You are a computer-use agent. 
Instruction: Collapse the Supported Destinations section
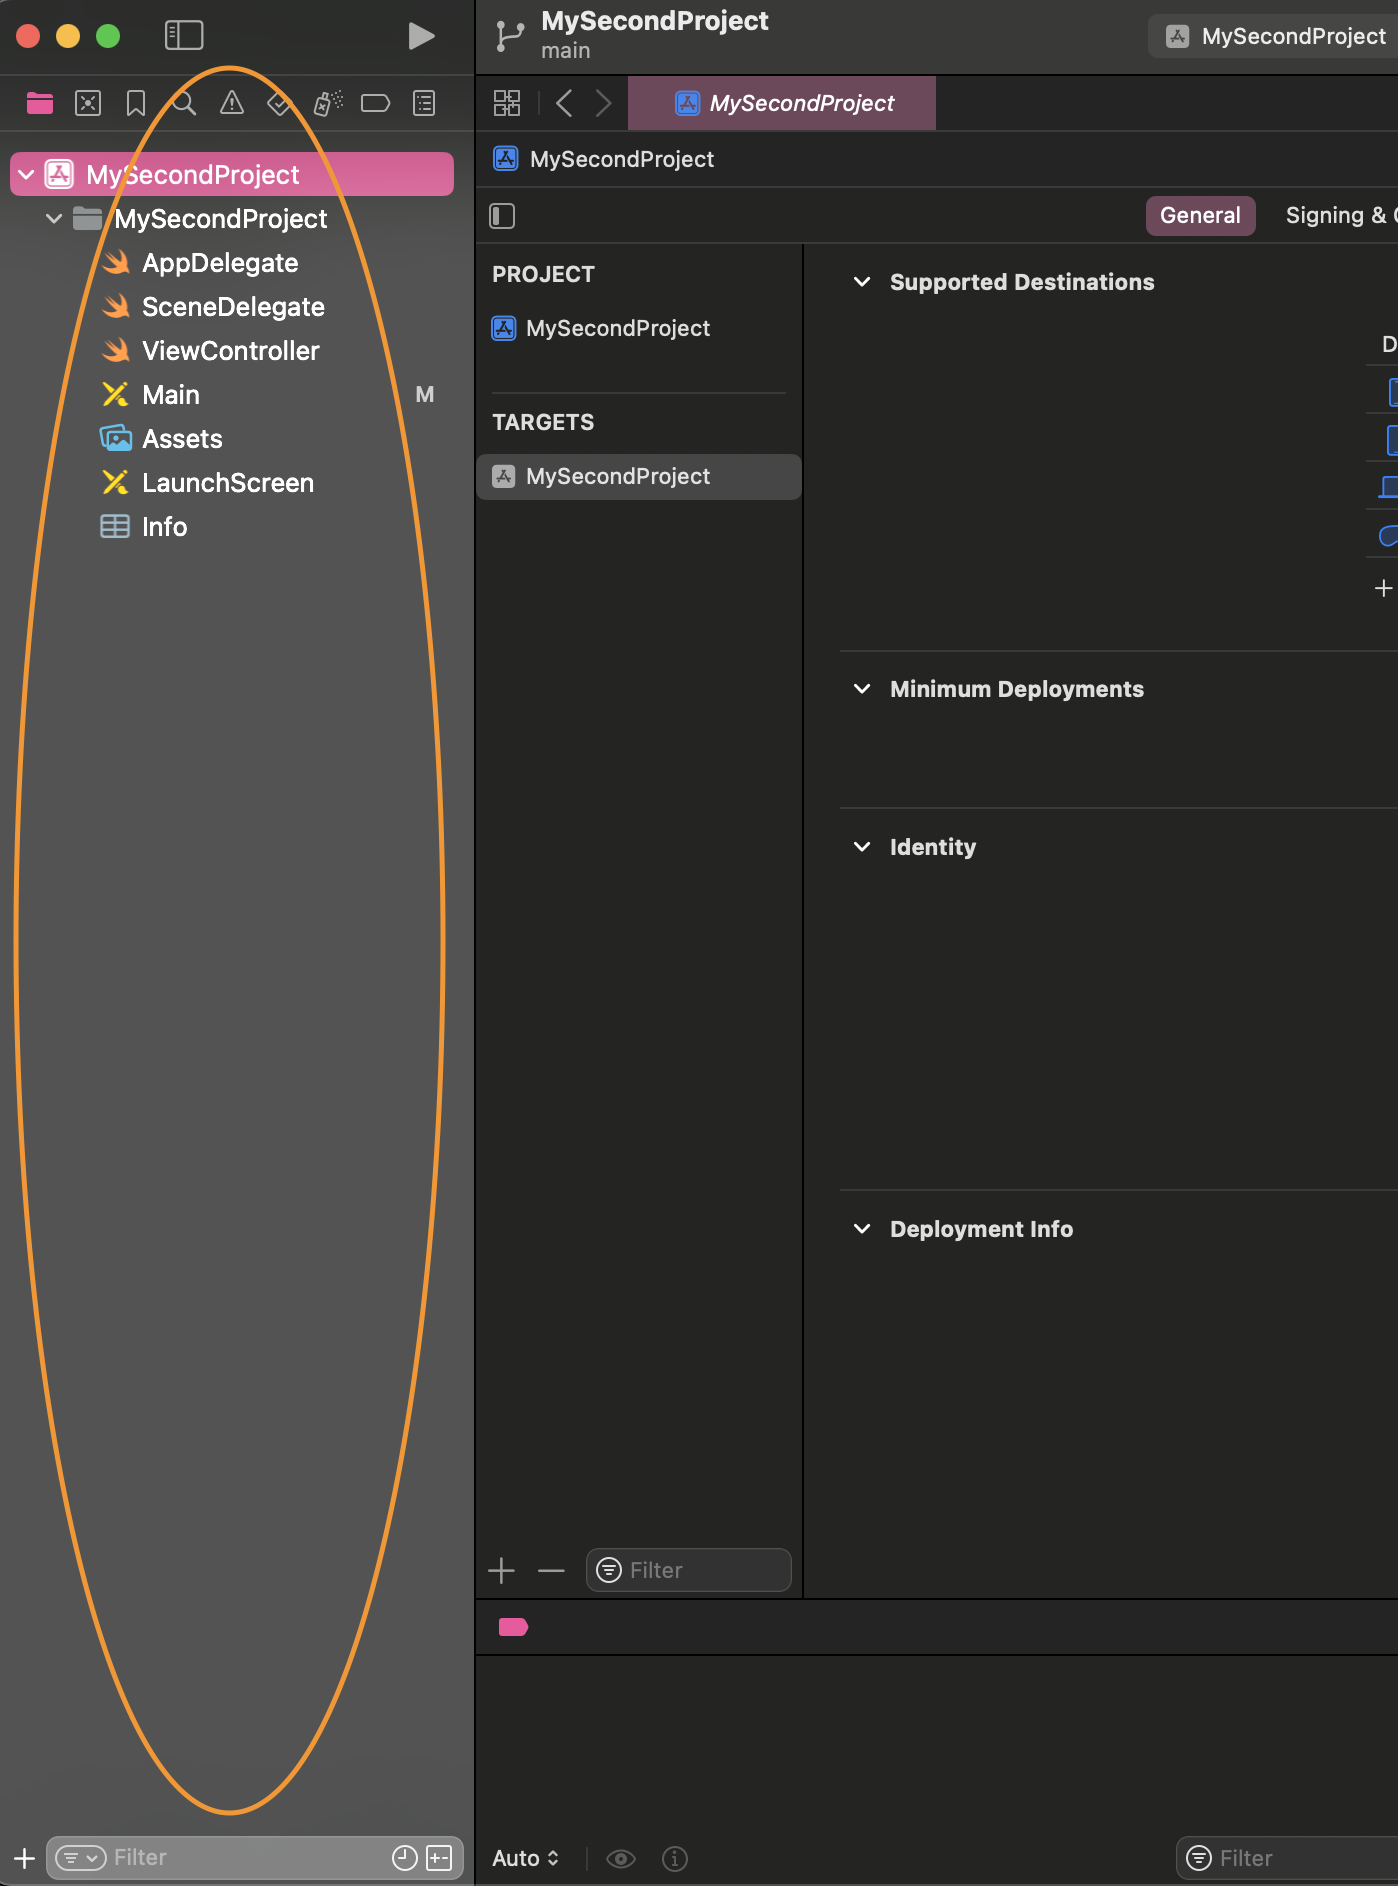(862, 282)
